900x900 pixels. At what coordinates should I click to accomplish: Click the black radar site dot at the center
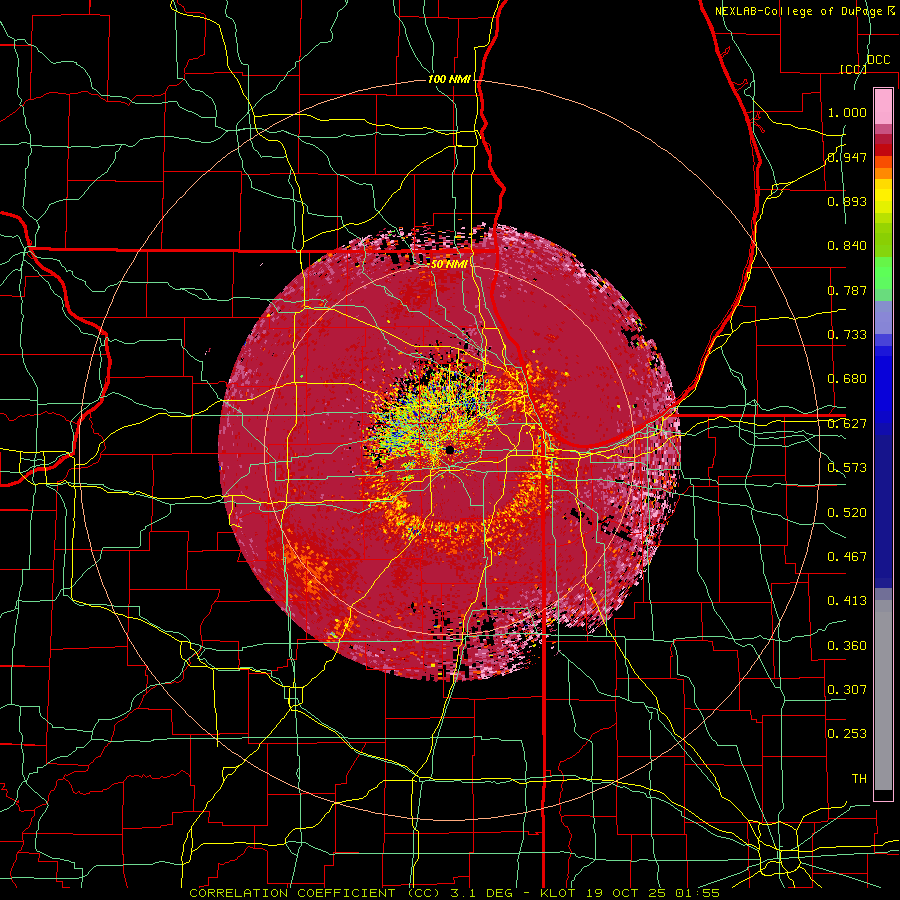(450, 449)
